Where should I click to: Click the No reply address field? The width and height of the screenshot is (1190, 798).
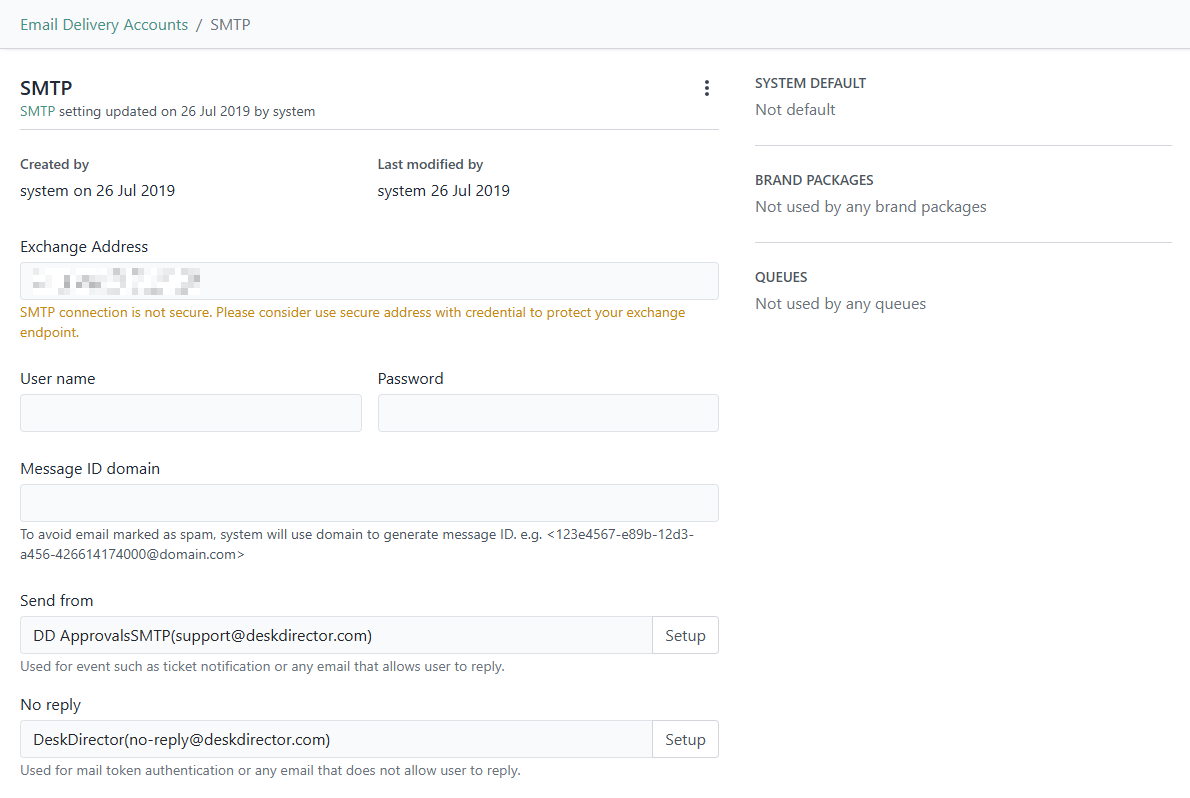pyautogui.click(x=336, y=740)
